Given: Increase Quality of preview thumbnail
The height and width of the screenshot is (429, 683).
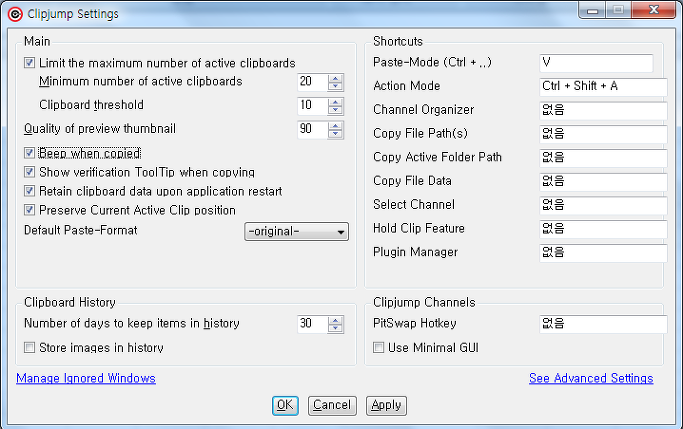Looking at the screenshot, I should (x=335, y=126).
